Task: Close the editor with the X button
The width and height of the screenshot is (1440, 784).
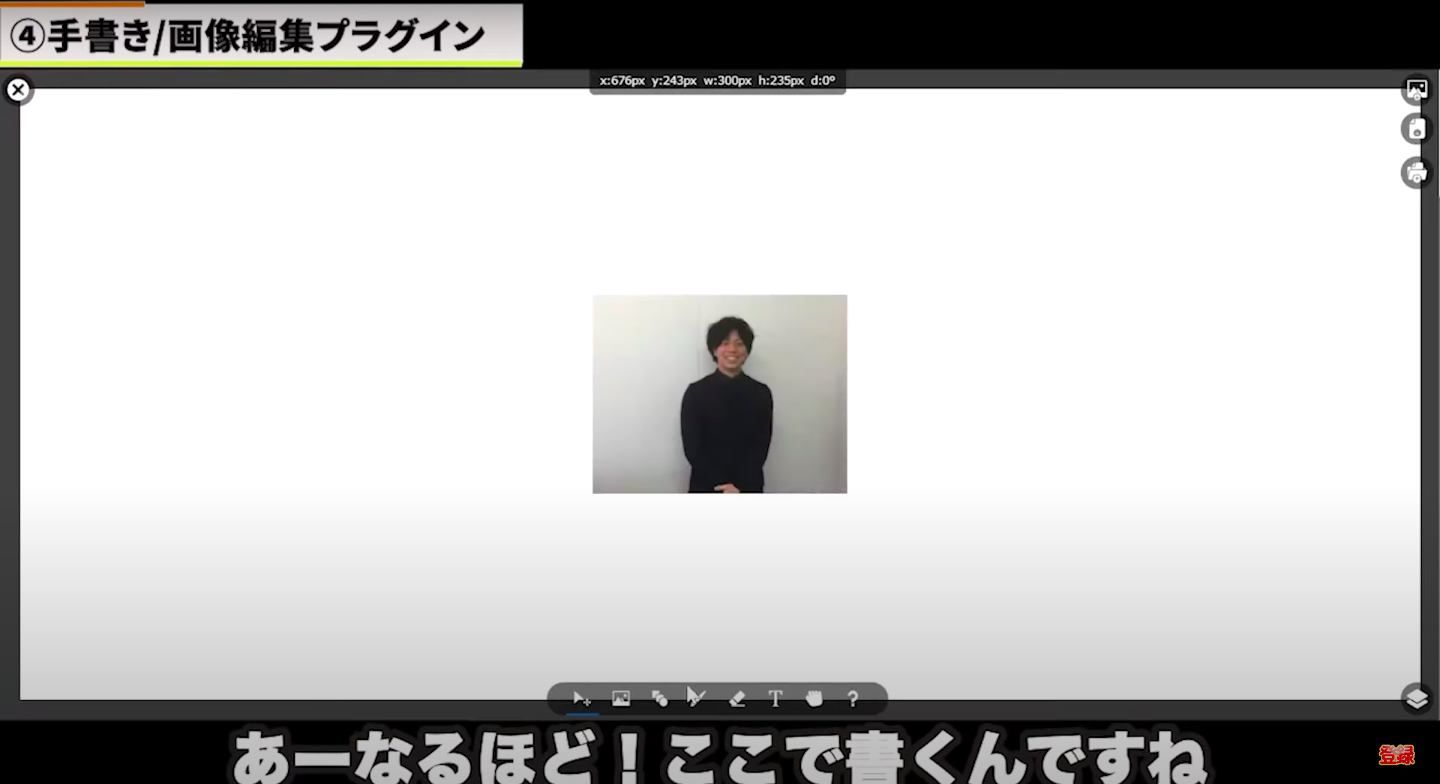Action: point(18,90)
